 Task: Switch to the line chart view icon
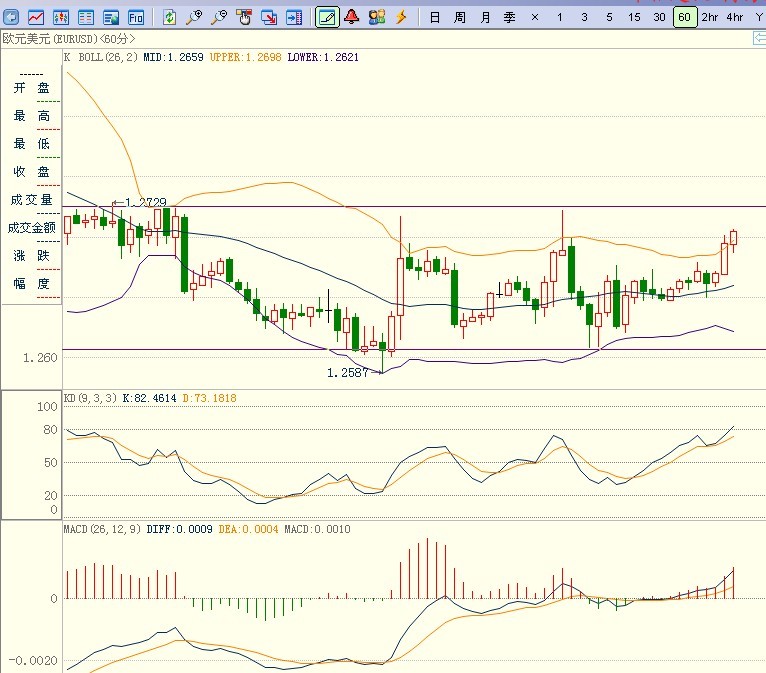(36, 17)
